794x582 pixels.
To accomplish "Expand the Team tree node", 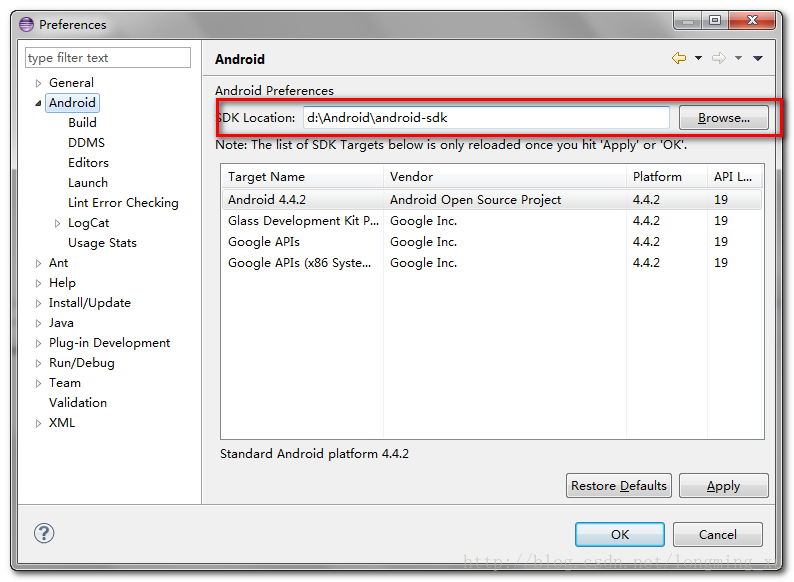I will click(x=38, y=383).
